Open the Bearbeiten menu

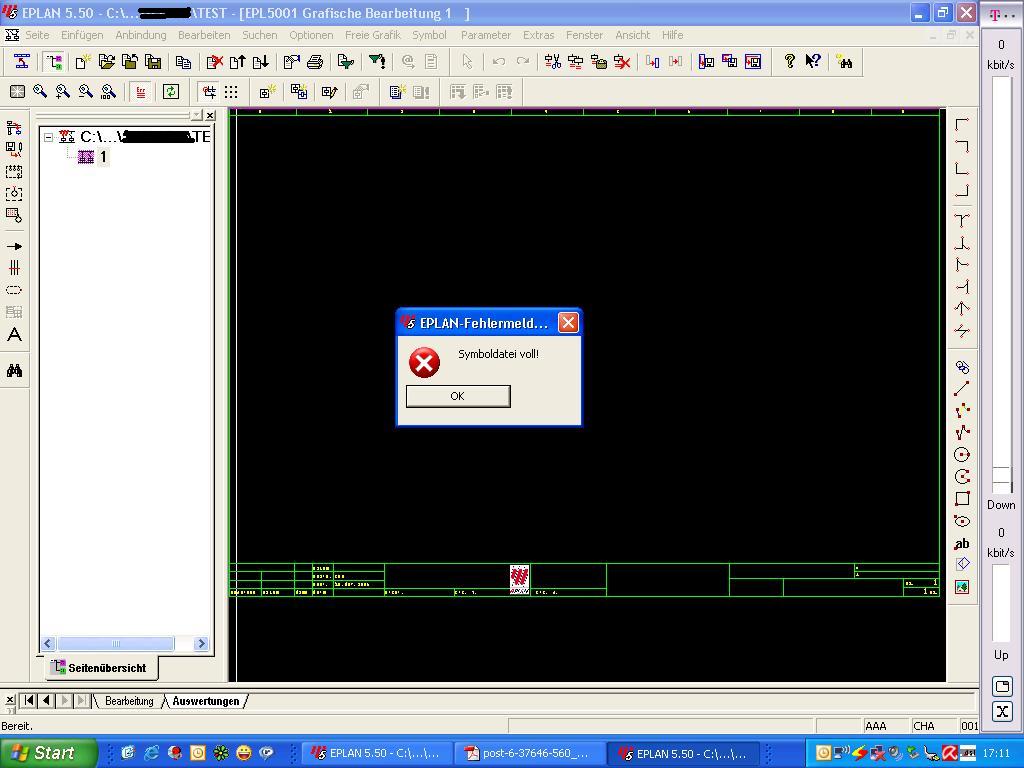click(x=204, y=35)
